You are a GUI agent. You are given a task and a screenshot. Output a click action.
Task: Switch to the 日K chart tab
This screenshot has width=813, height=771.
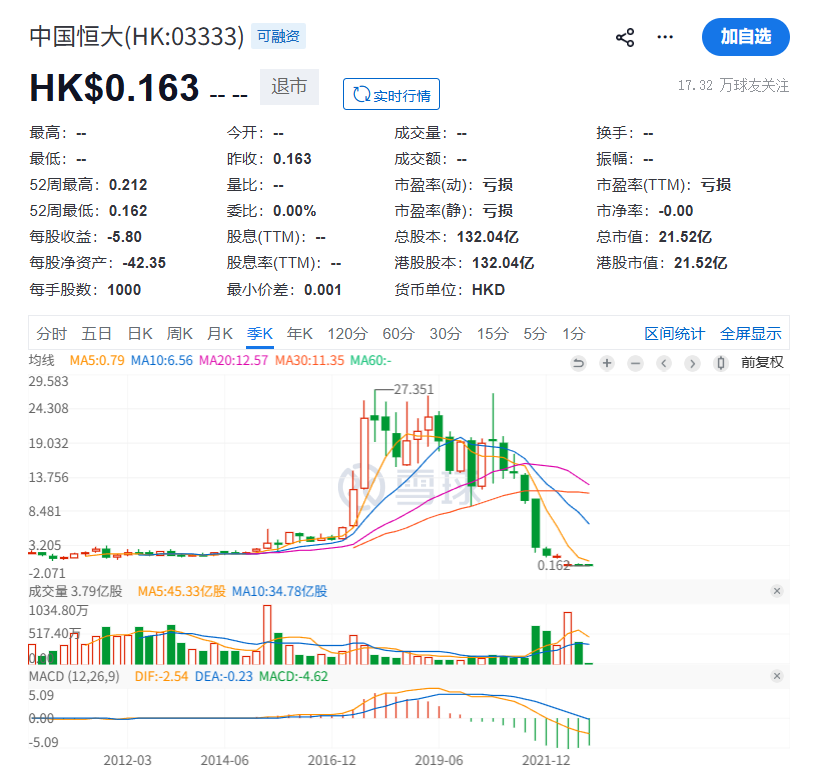140,333
